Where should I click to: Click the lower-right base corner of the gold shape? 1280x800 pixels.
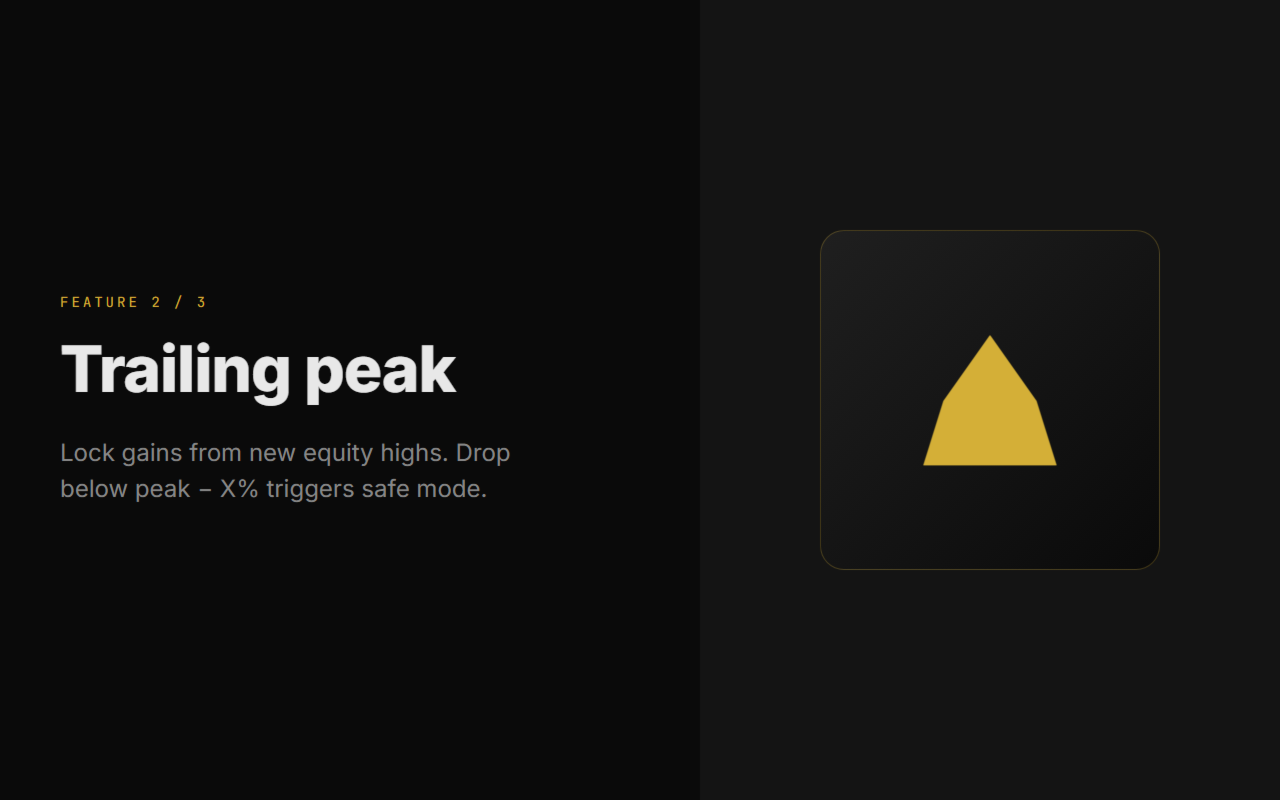point(1054,463)
